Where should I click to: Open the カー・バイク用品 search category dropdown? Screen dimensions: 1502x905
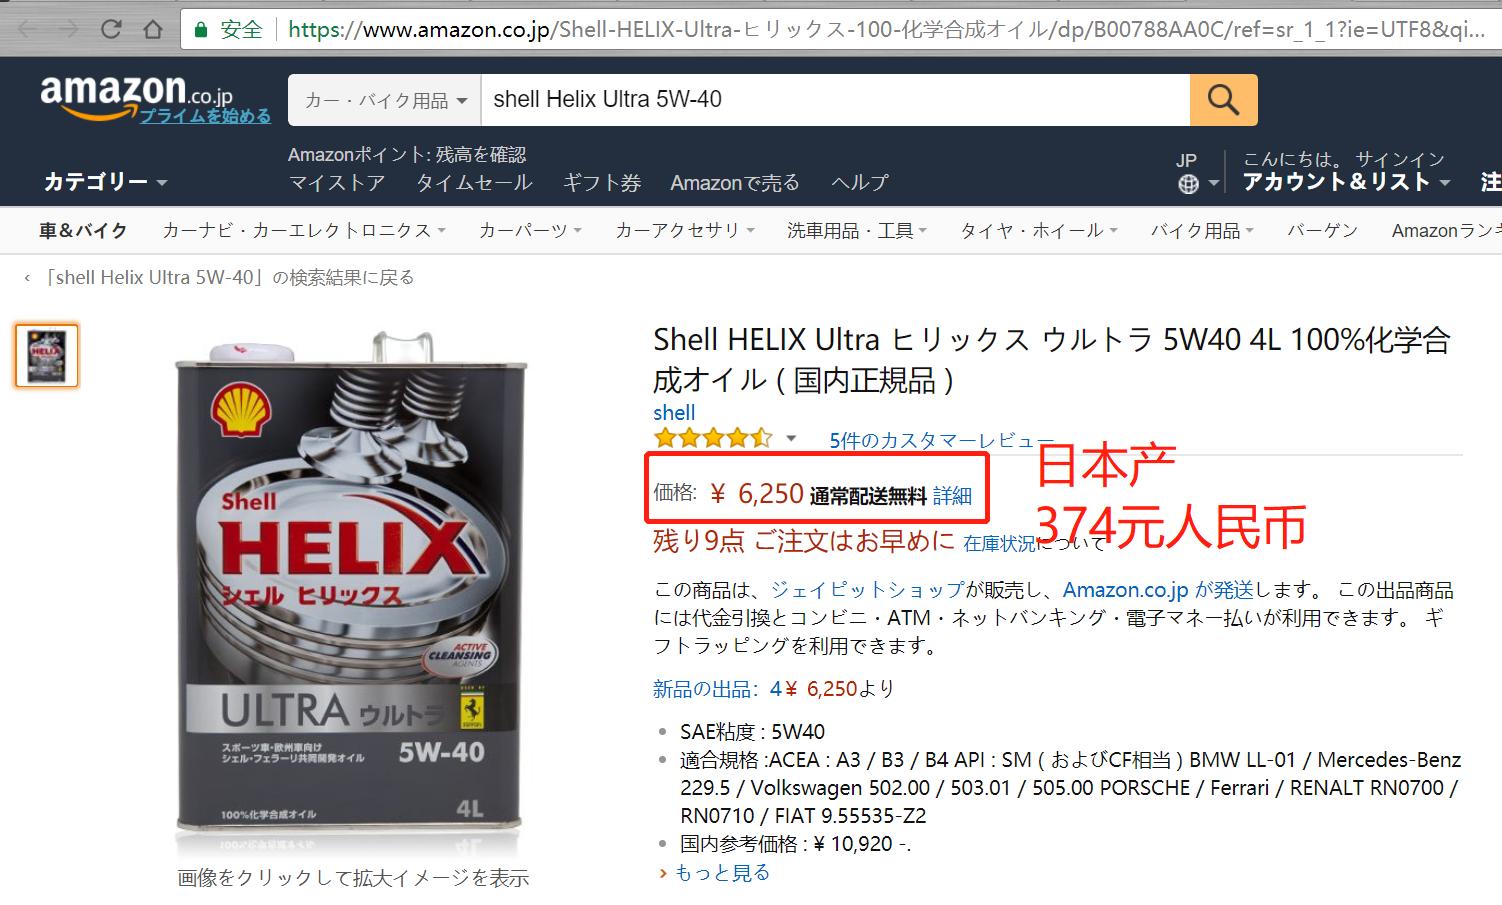tap(385, 100)
